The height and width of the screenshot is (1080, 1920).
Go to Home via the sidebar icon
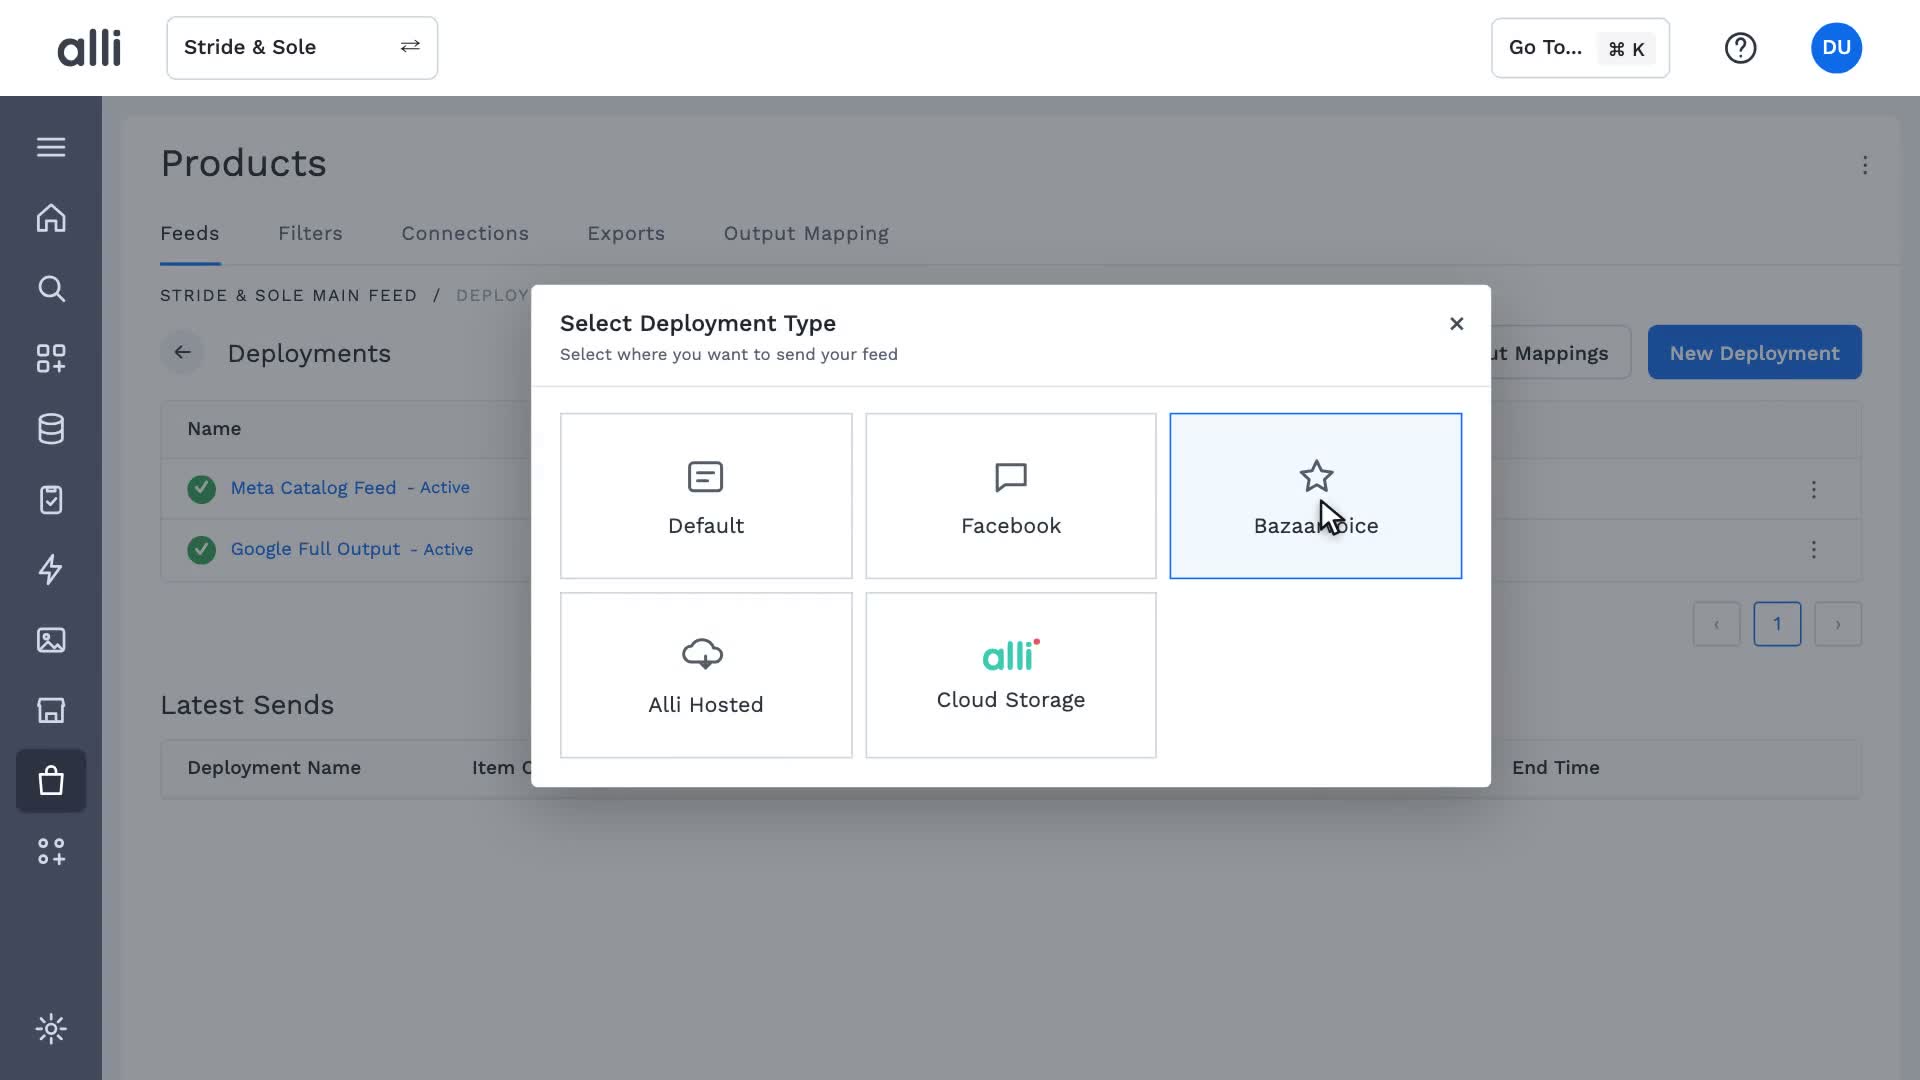(x=51, y=218)
